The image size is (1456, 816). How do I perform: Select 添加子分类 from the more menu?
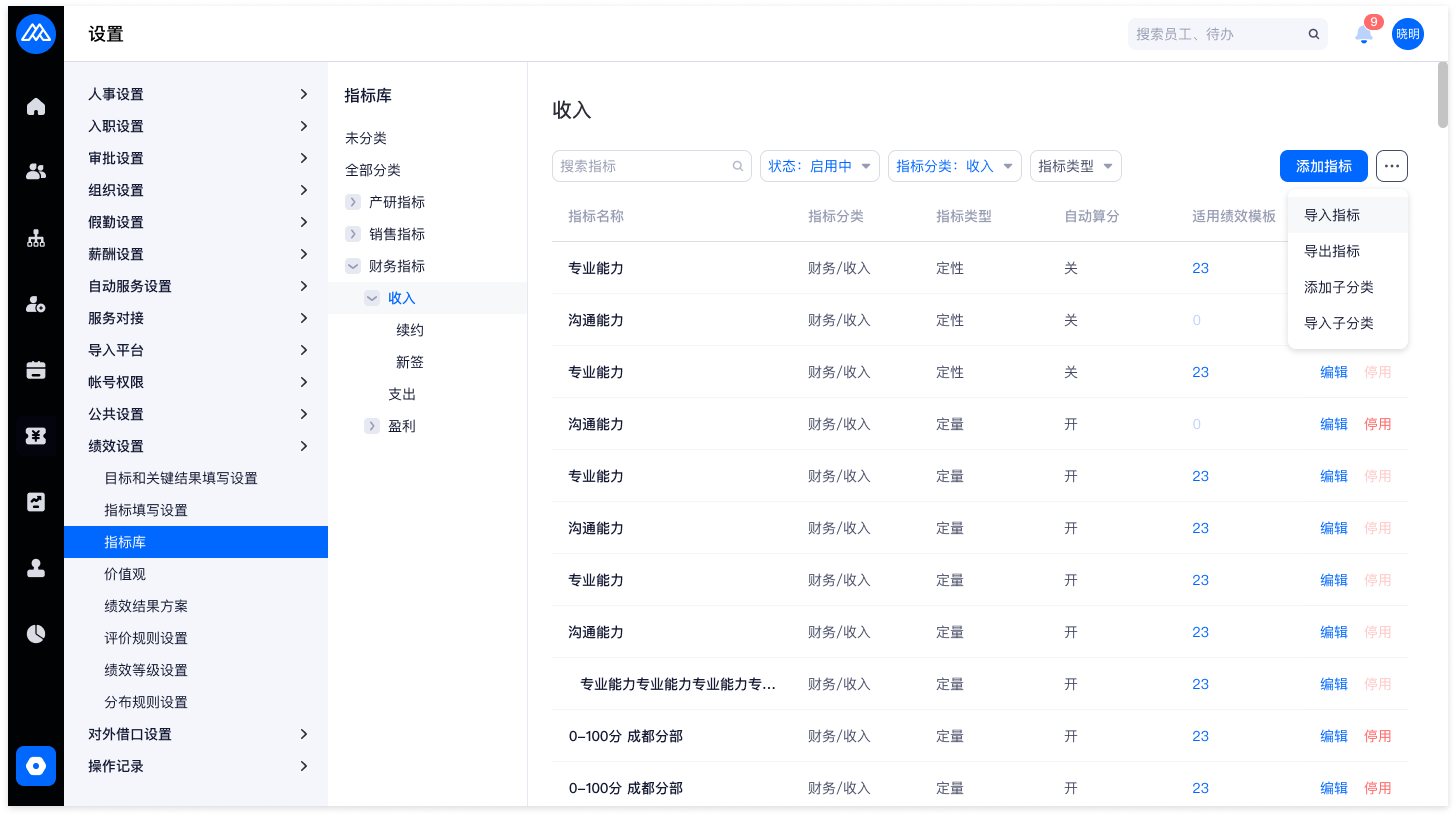(x=1338, y=287)
